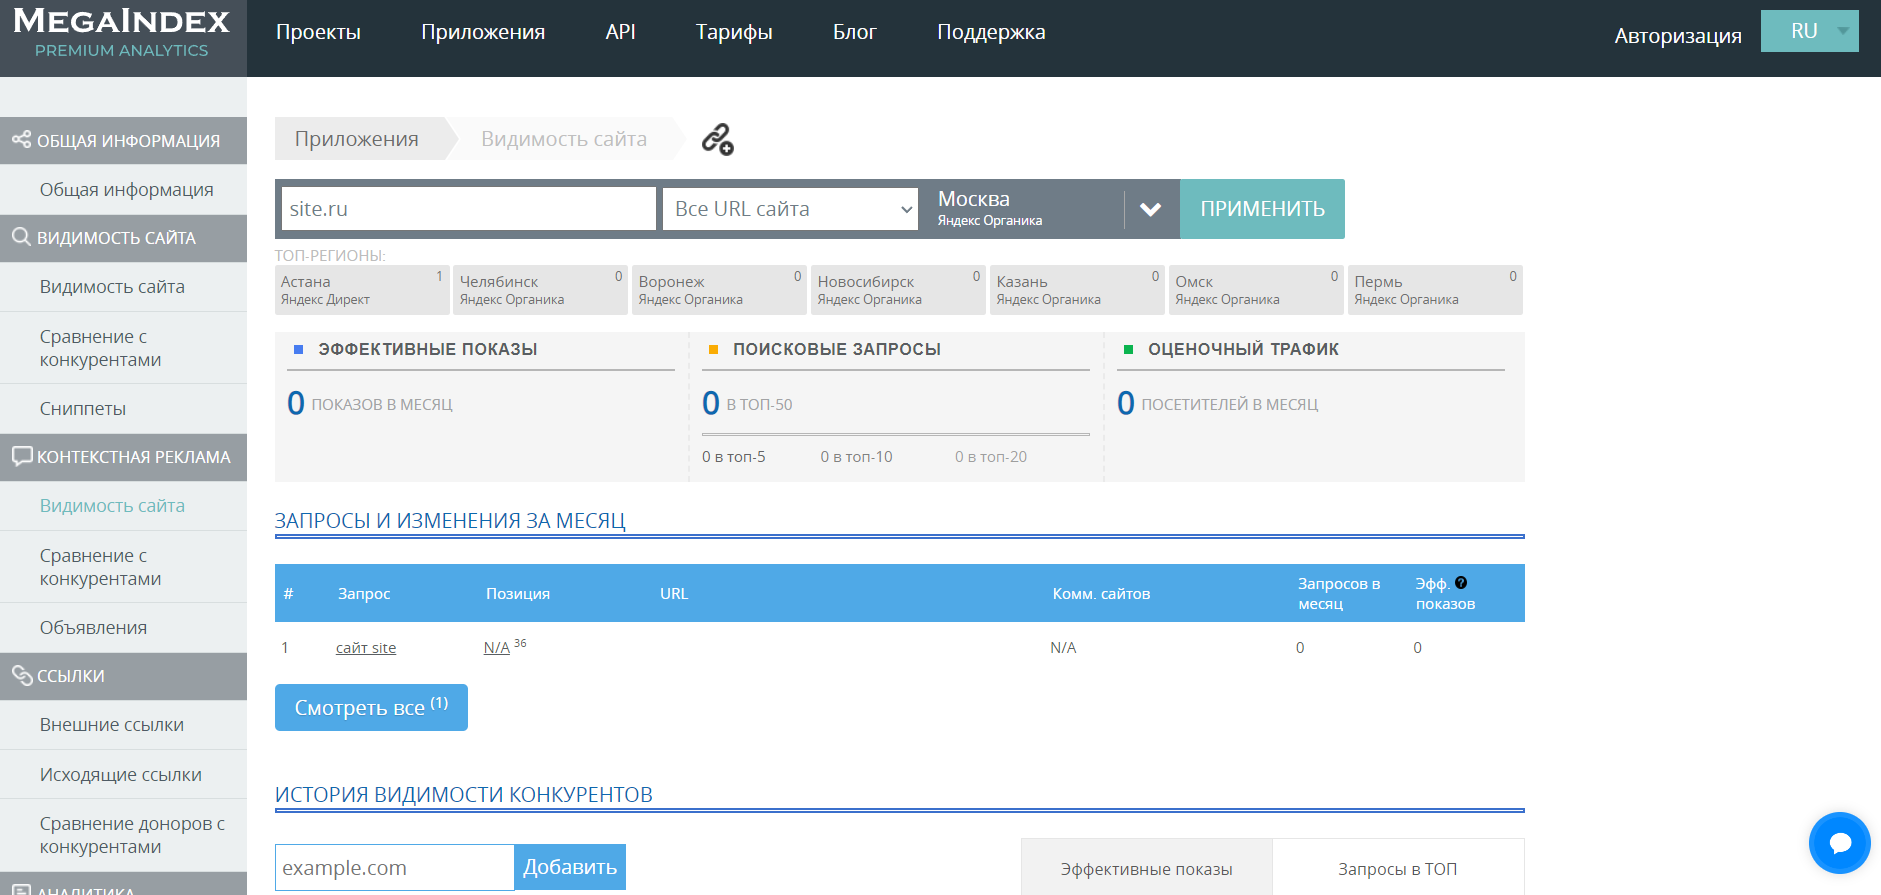Open Поддержка in the top menu
Viewport: 1881px width, 895px height.
point(991,32)
